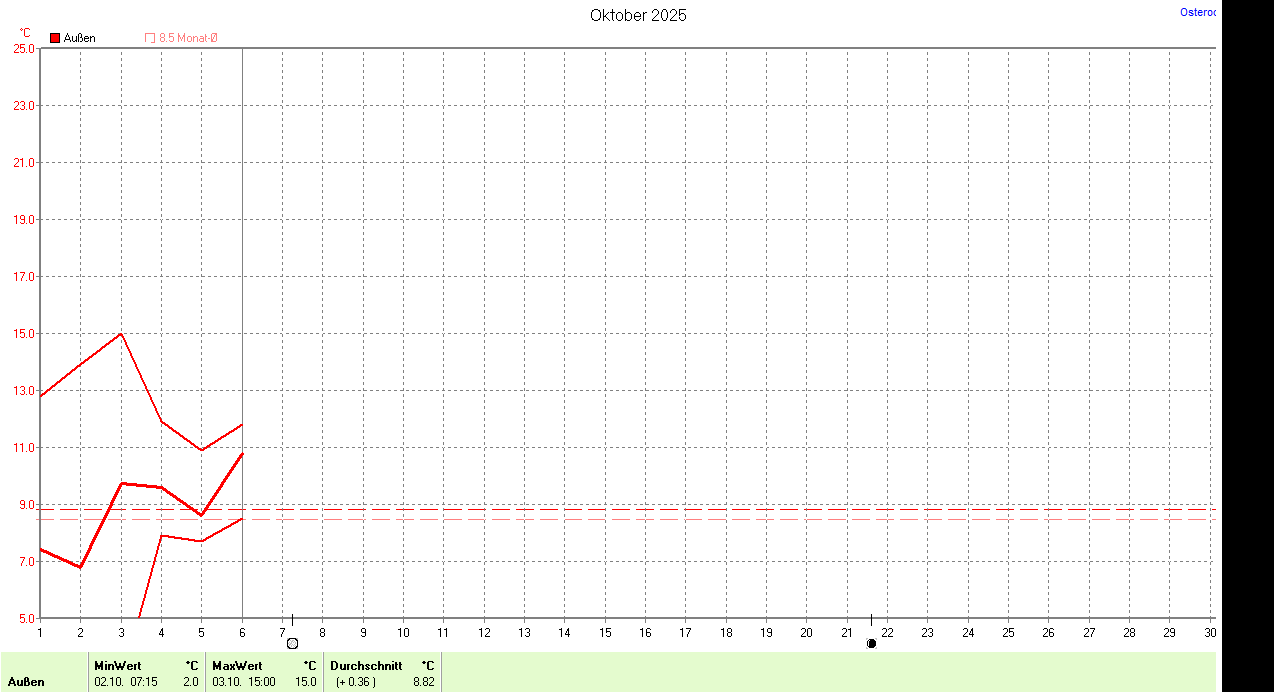Click the Außen legend label text
The width and height of the screenshot is (1274, 692).
pos(80,38)
